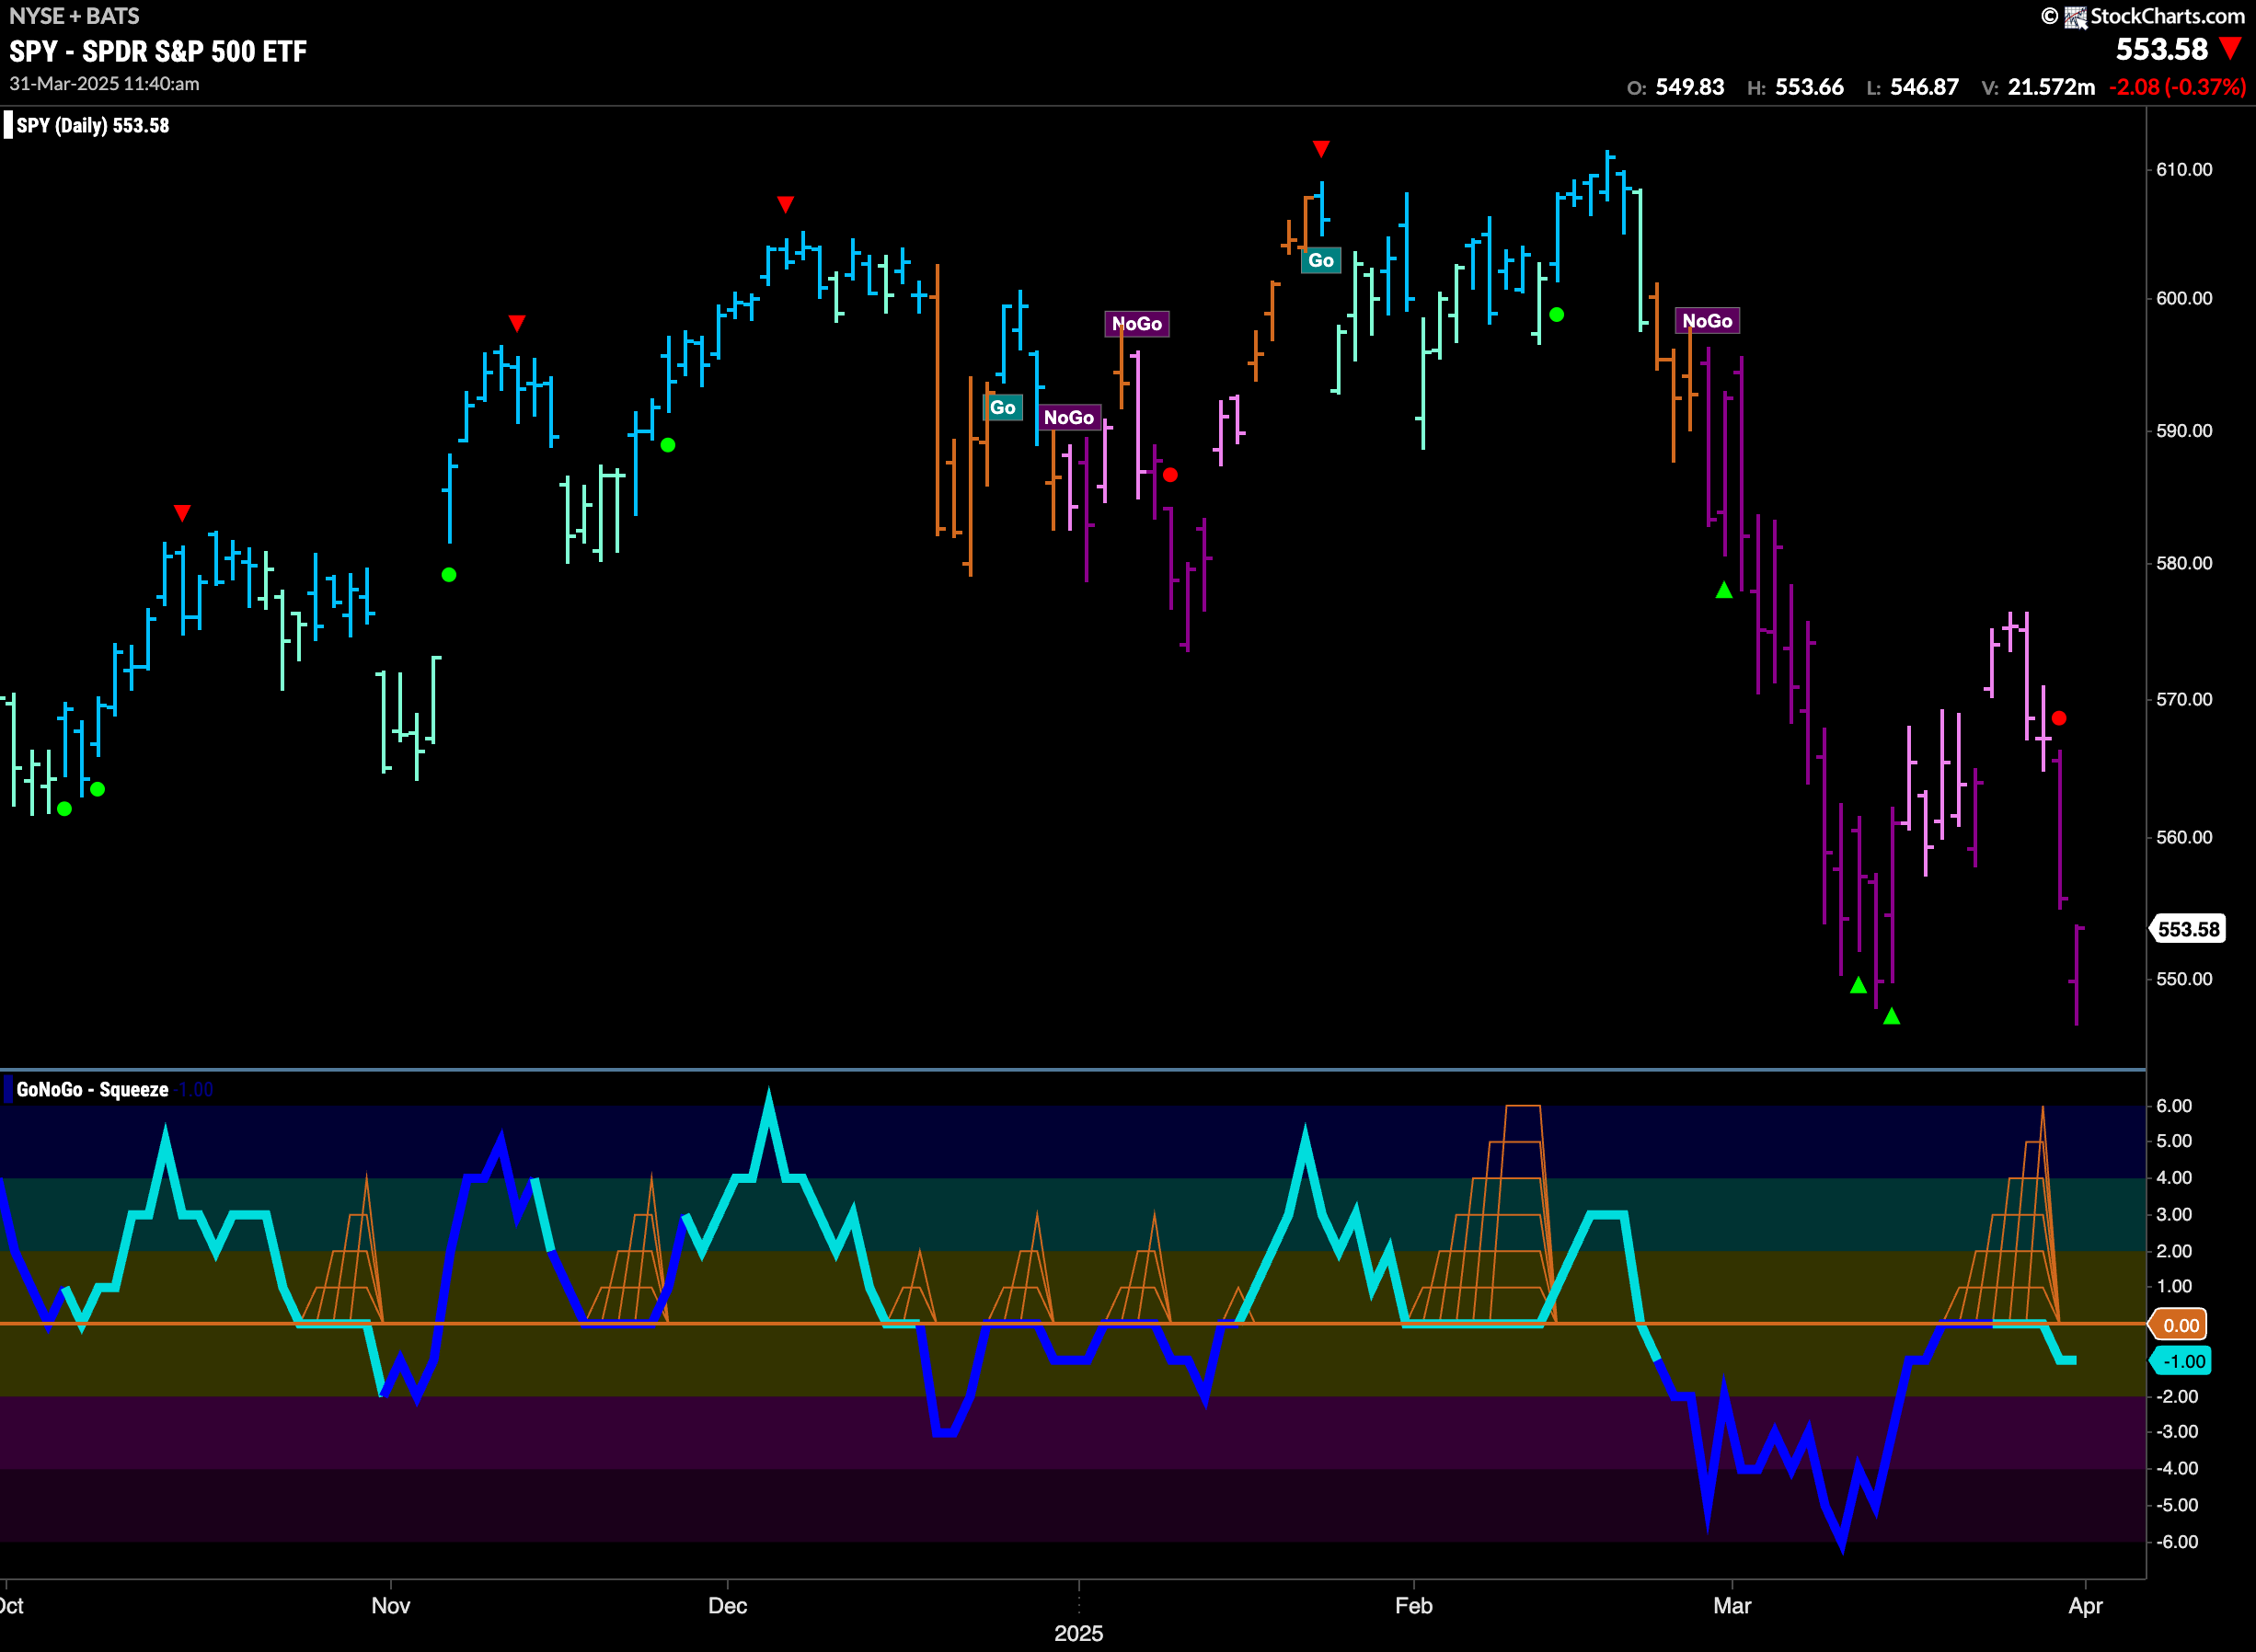Click the green dot near 599 in mid-February
Image resolution: width=2256 pixels, height=1652 pixels.
coord(1557,315)
